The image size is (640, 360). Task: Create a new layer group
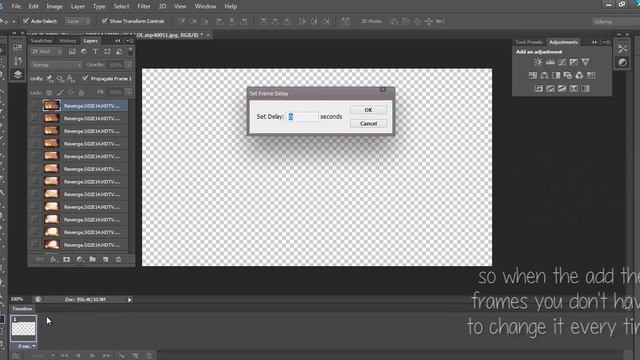93,260
